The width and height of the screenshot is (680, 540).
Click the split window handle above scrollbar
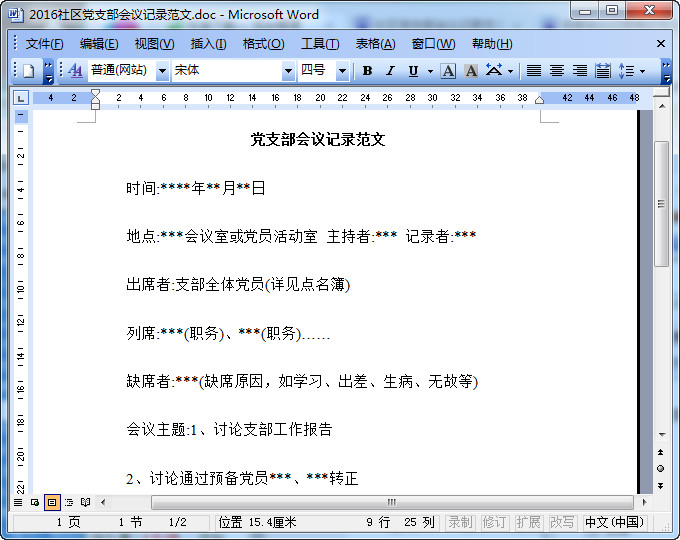point(661,92)
